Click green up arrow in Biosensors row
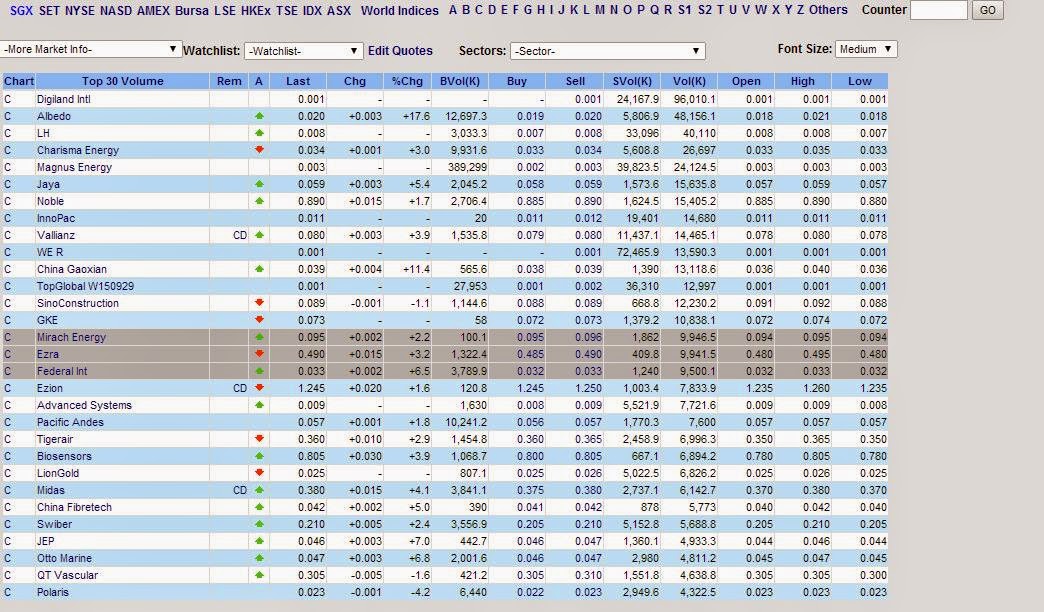The image size is (1044, 612). coord(260,456)
